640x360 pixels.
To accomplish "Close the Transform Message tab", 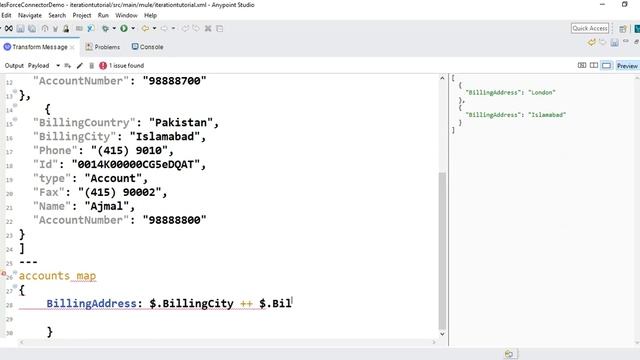I will pyautogui.click(x=72, y=47).
